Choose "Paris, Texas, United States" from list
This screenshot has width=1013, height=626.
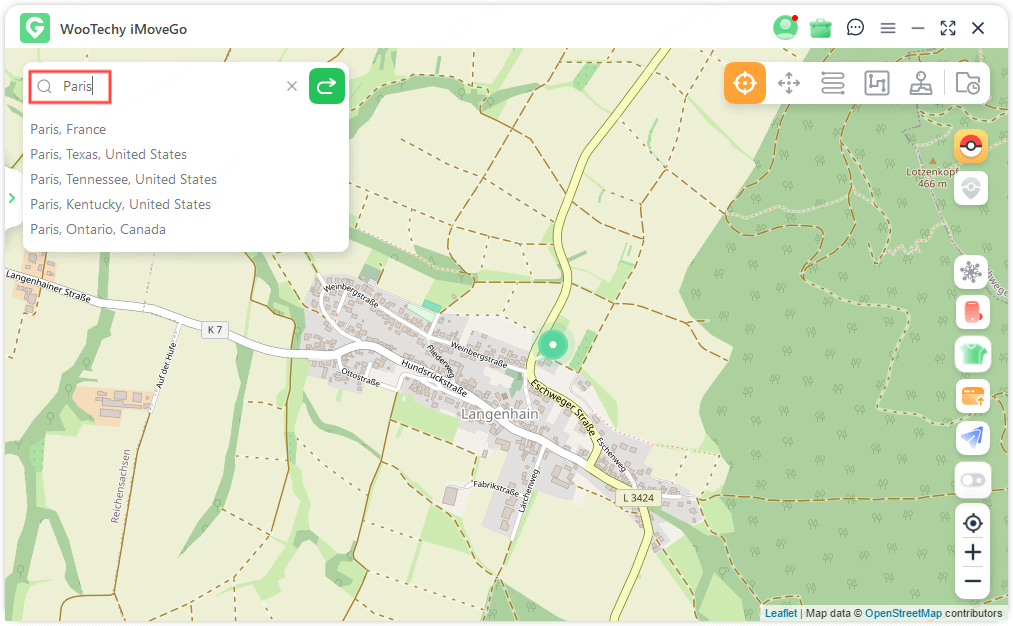[108, 154]
